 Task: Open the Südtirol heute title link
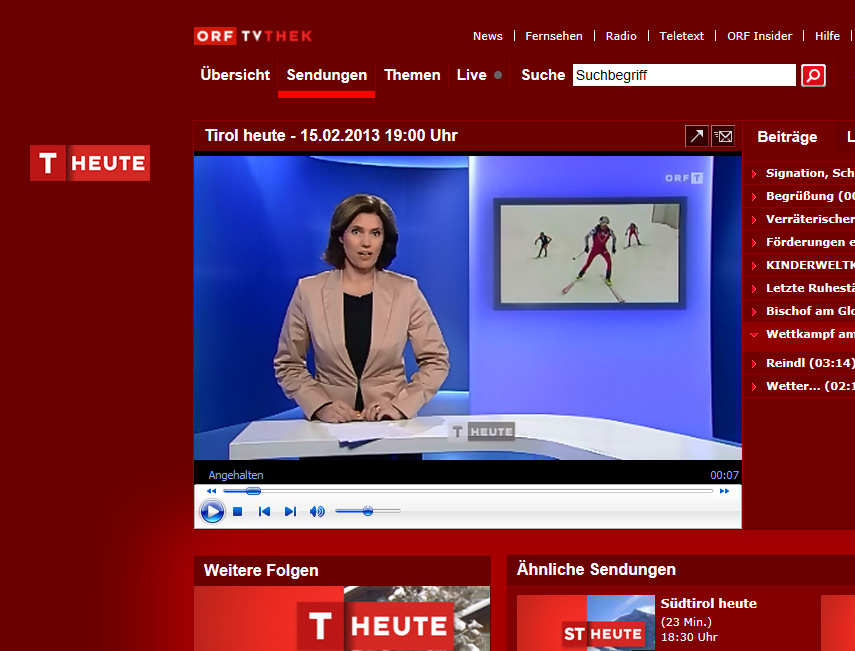708,603
